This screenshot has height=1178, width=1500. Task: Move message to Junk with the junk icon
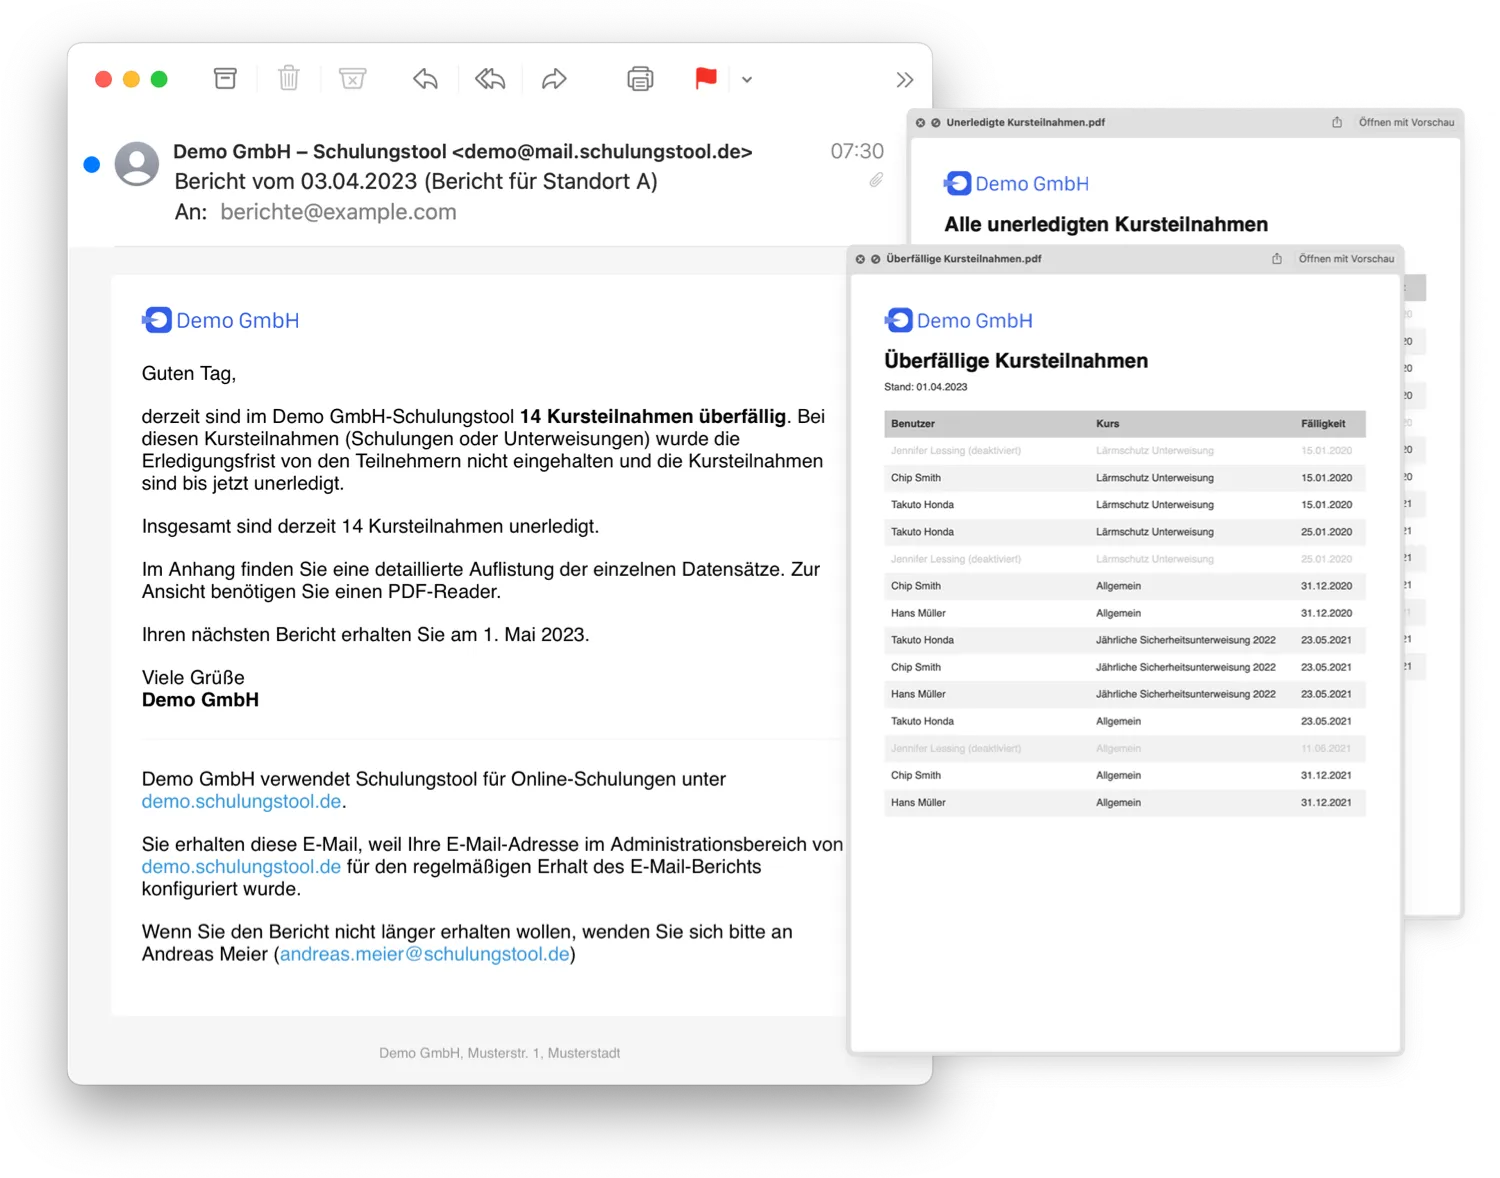tap(352, 79)
